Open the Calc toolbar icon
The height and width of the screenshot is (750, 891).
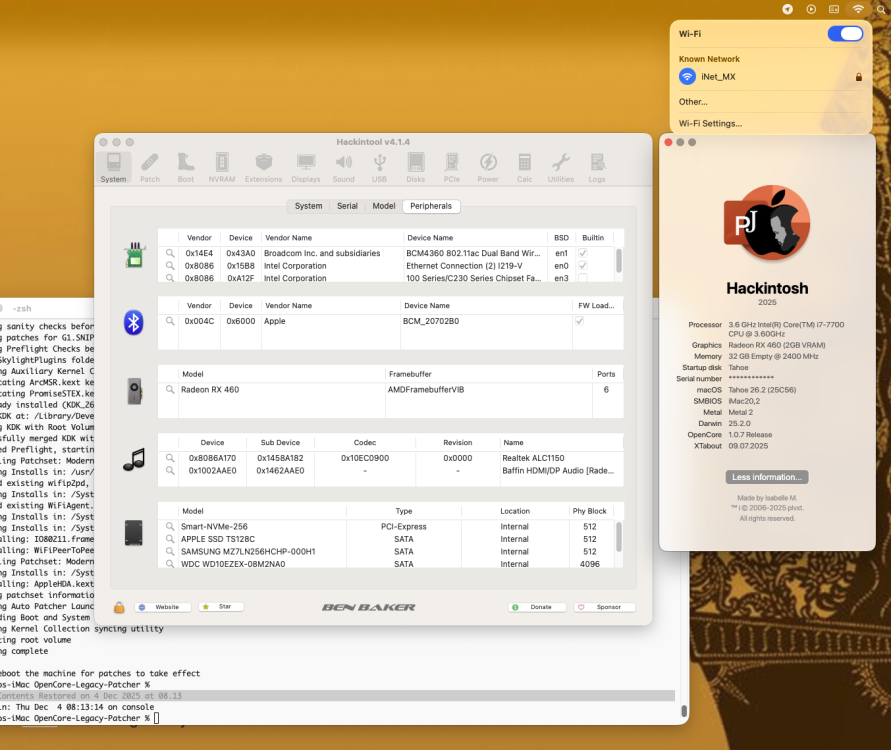[524, 168]
